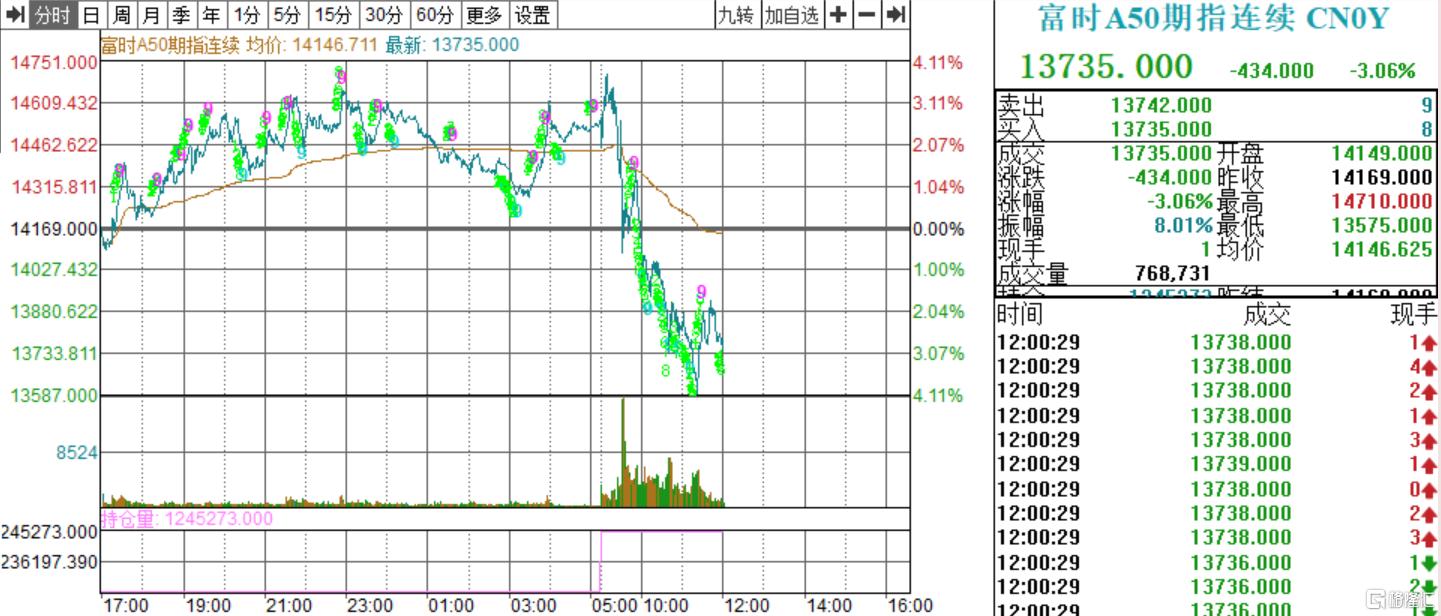Viewport: 1441px width, 616px height.
Task: Click the 富时A50期指连续 CN0Y title
Action: pos(1215,18)
